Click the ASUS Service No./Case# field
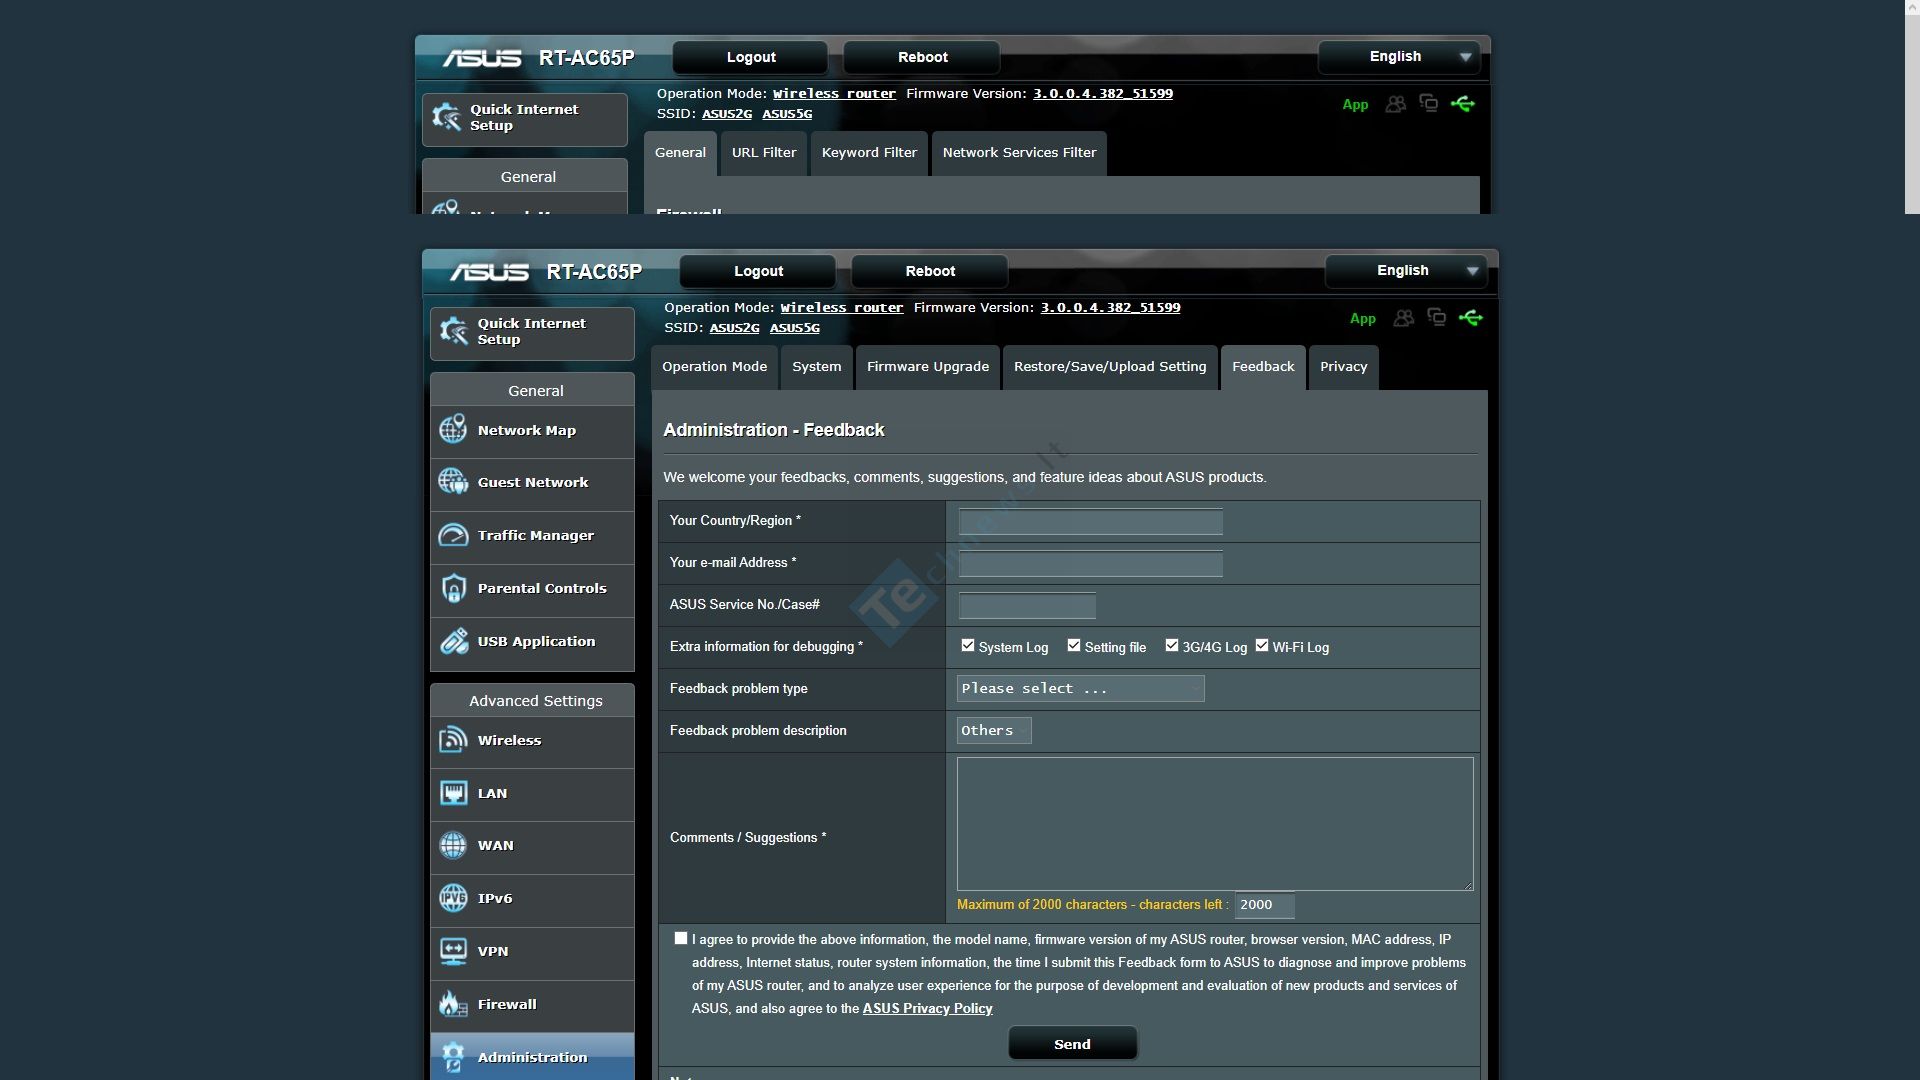 click(x=1027, y=605)
